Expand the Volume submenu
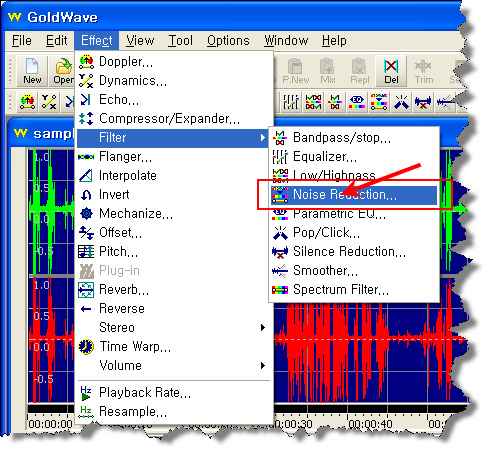 point(175,365)
